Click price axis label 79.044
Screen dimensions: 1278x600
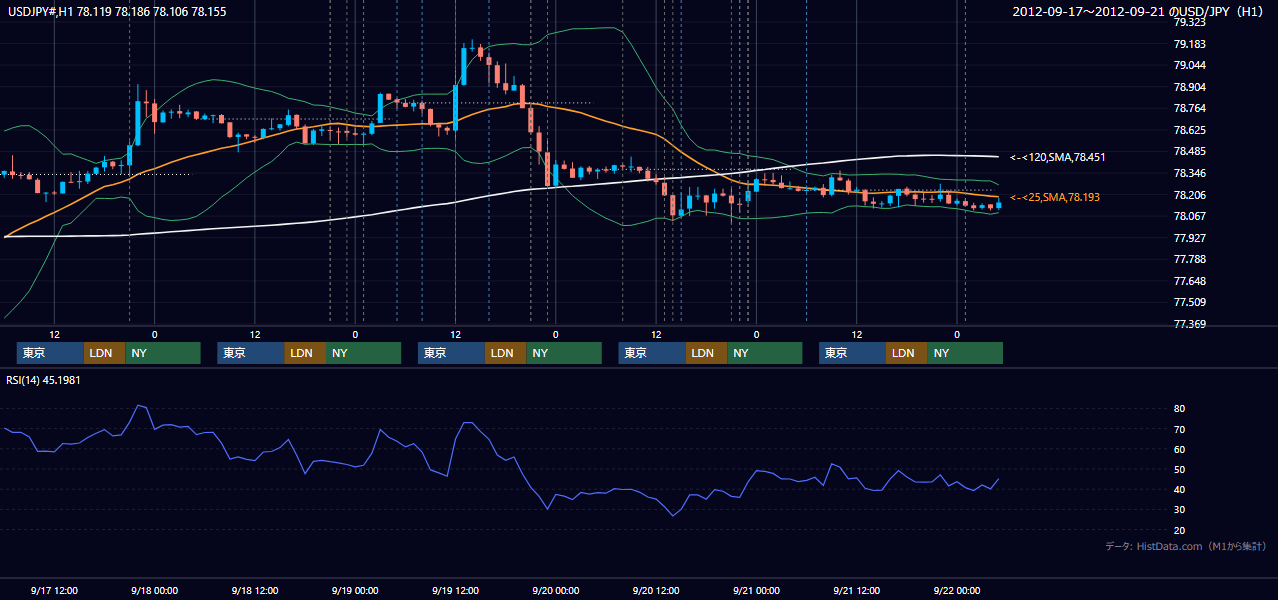point(1188,65)
